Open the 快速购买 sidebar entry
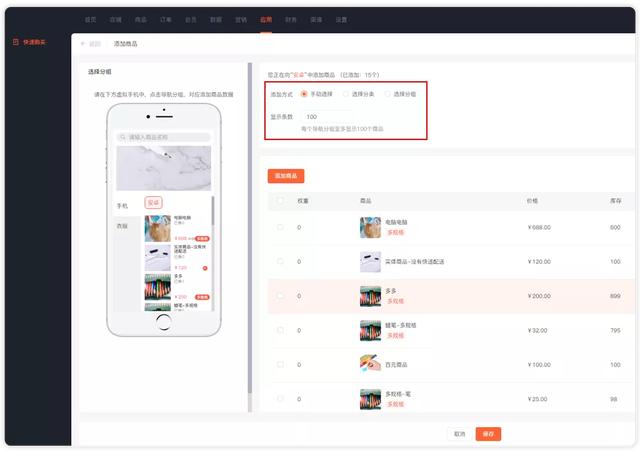 click(x=29, y=42)
